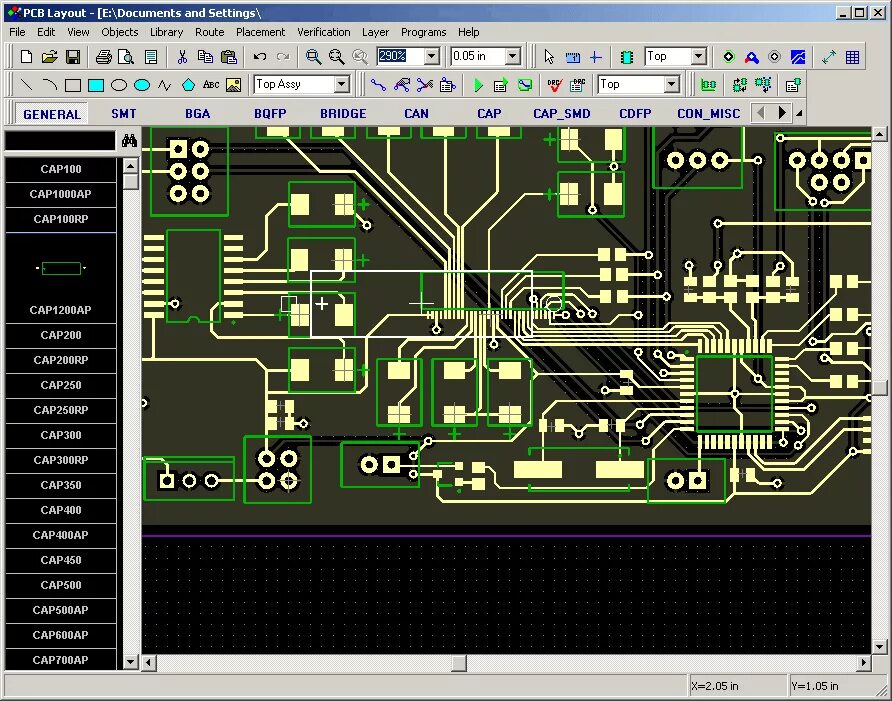Switch to the CAP_SMD library tab
The image size is (892, 701).
[x=561, y=113]
